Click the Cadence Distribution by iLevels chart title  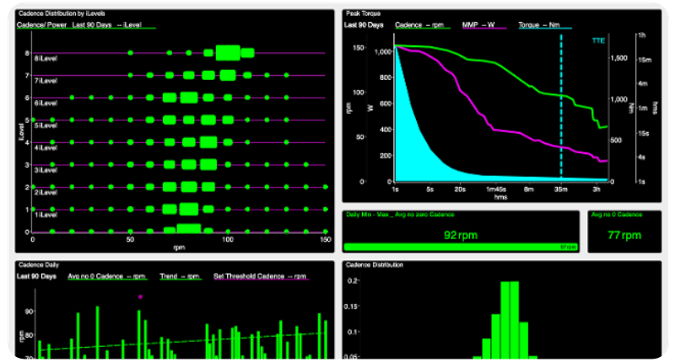pyautogui.click(x=62, y=13)
